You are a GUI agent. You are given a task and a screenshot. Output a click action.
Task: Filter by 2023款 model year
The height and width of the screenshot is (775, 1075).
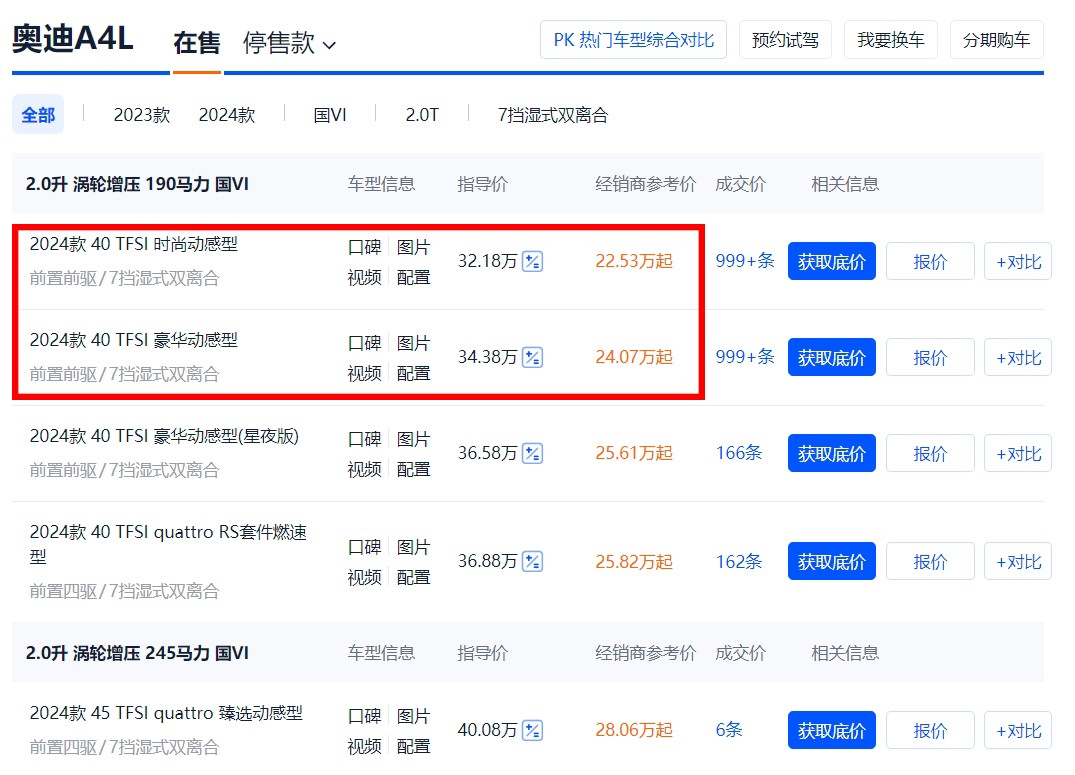142,115
